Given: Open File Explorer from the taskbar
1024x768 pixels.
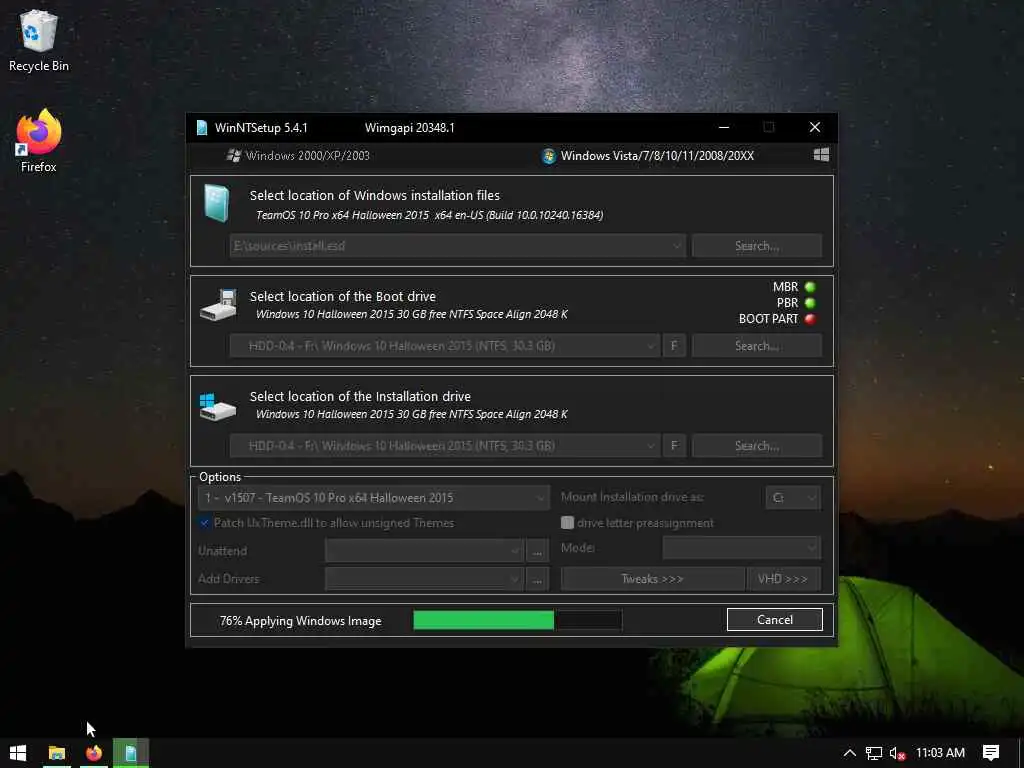Looking at the screenshot, I should tap(57, 753).
